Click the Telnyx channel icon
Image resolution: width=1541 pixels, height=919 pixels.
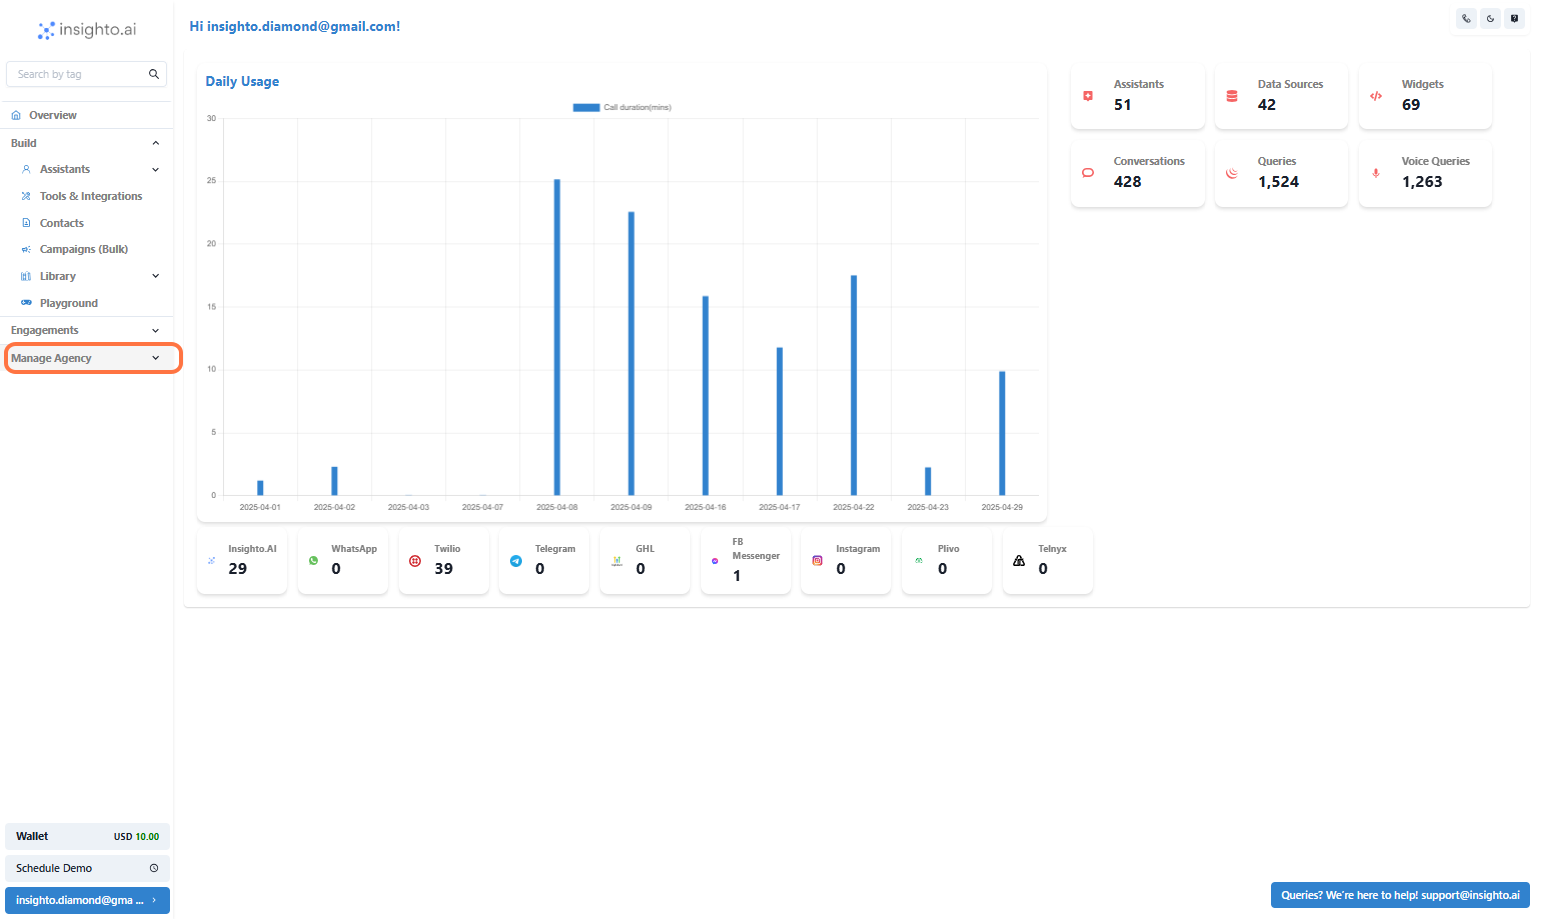1019,561
